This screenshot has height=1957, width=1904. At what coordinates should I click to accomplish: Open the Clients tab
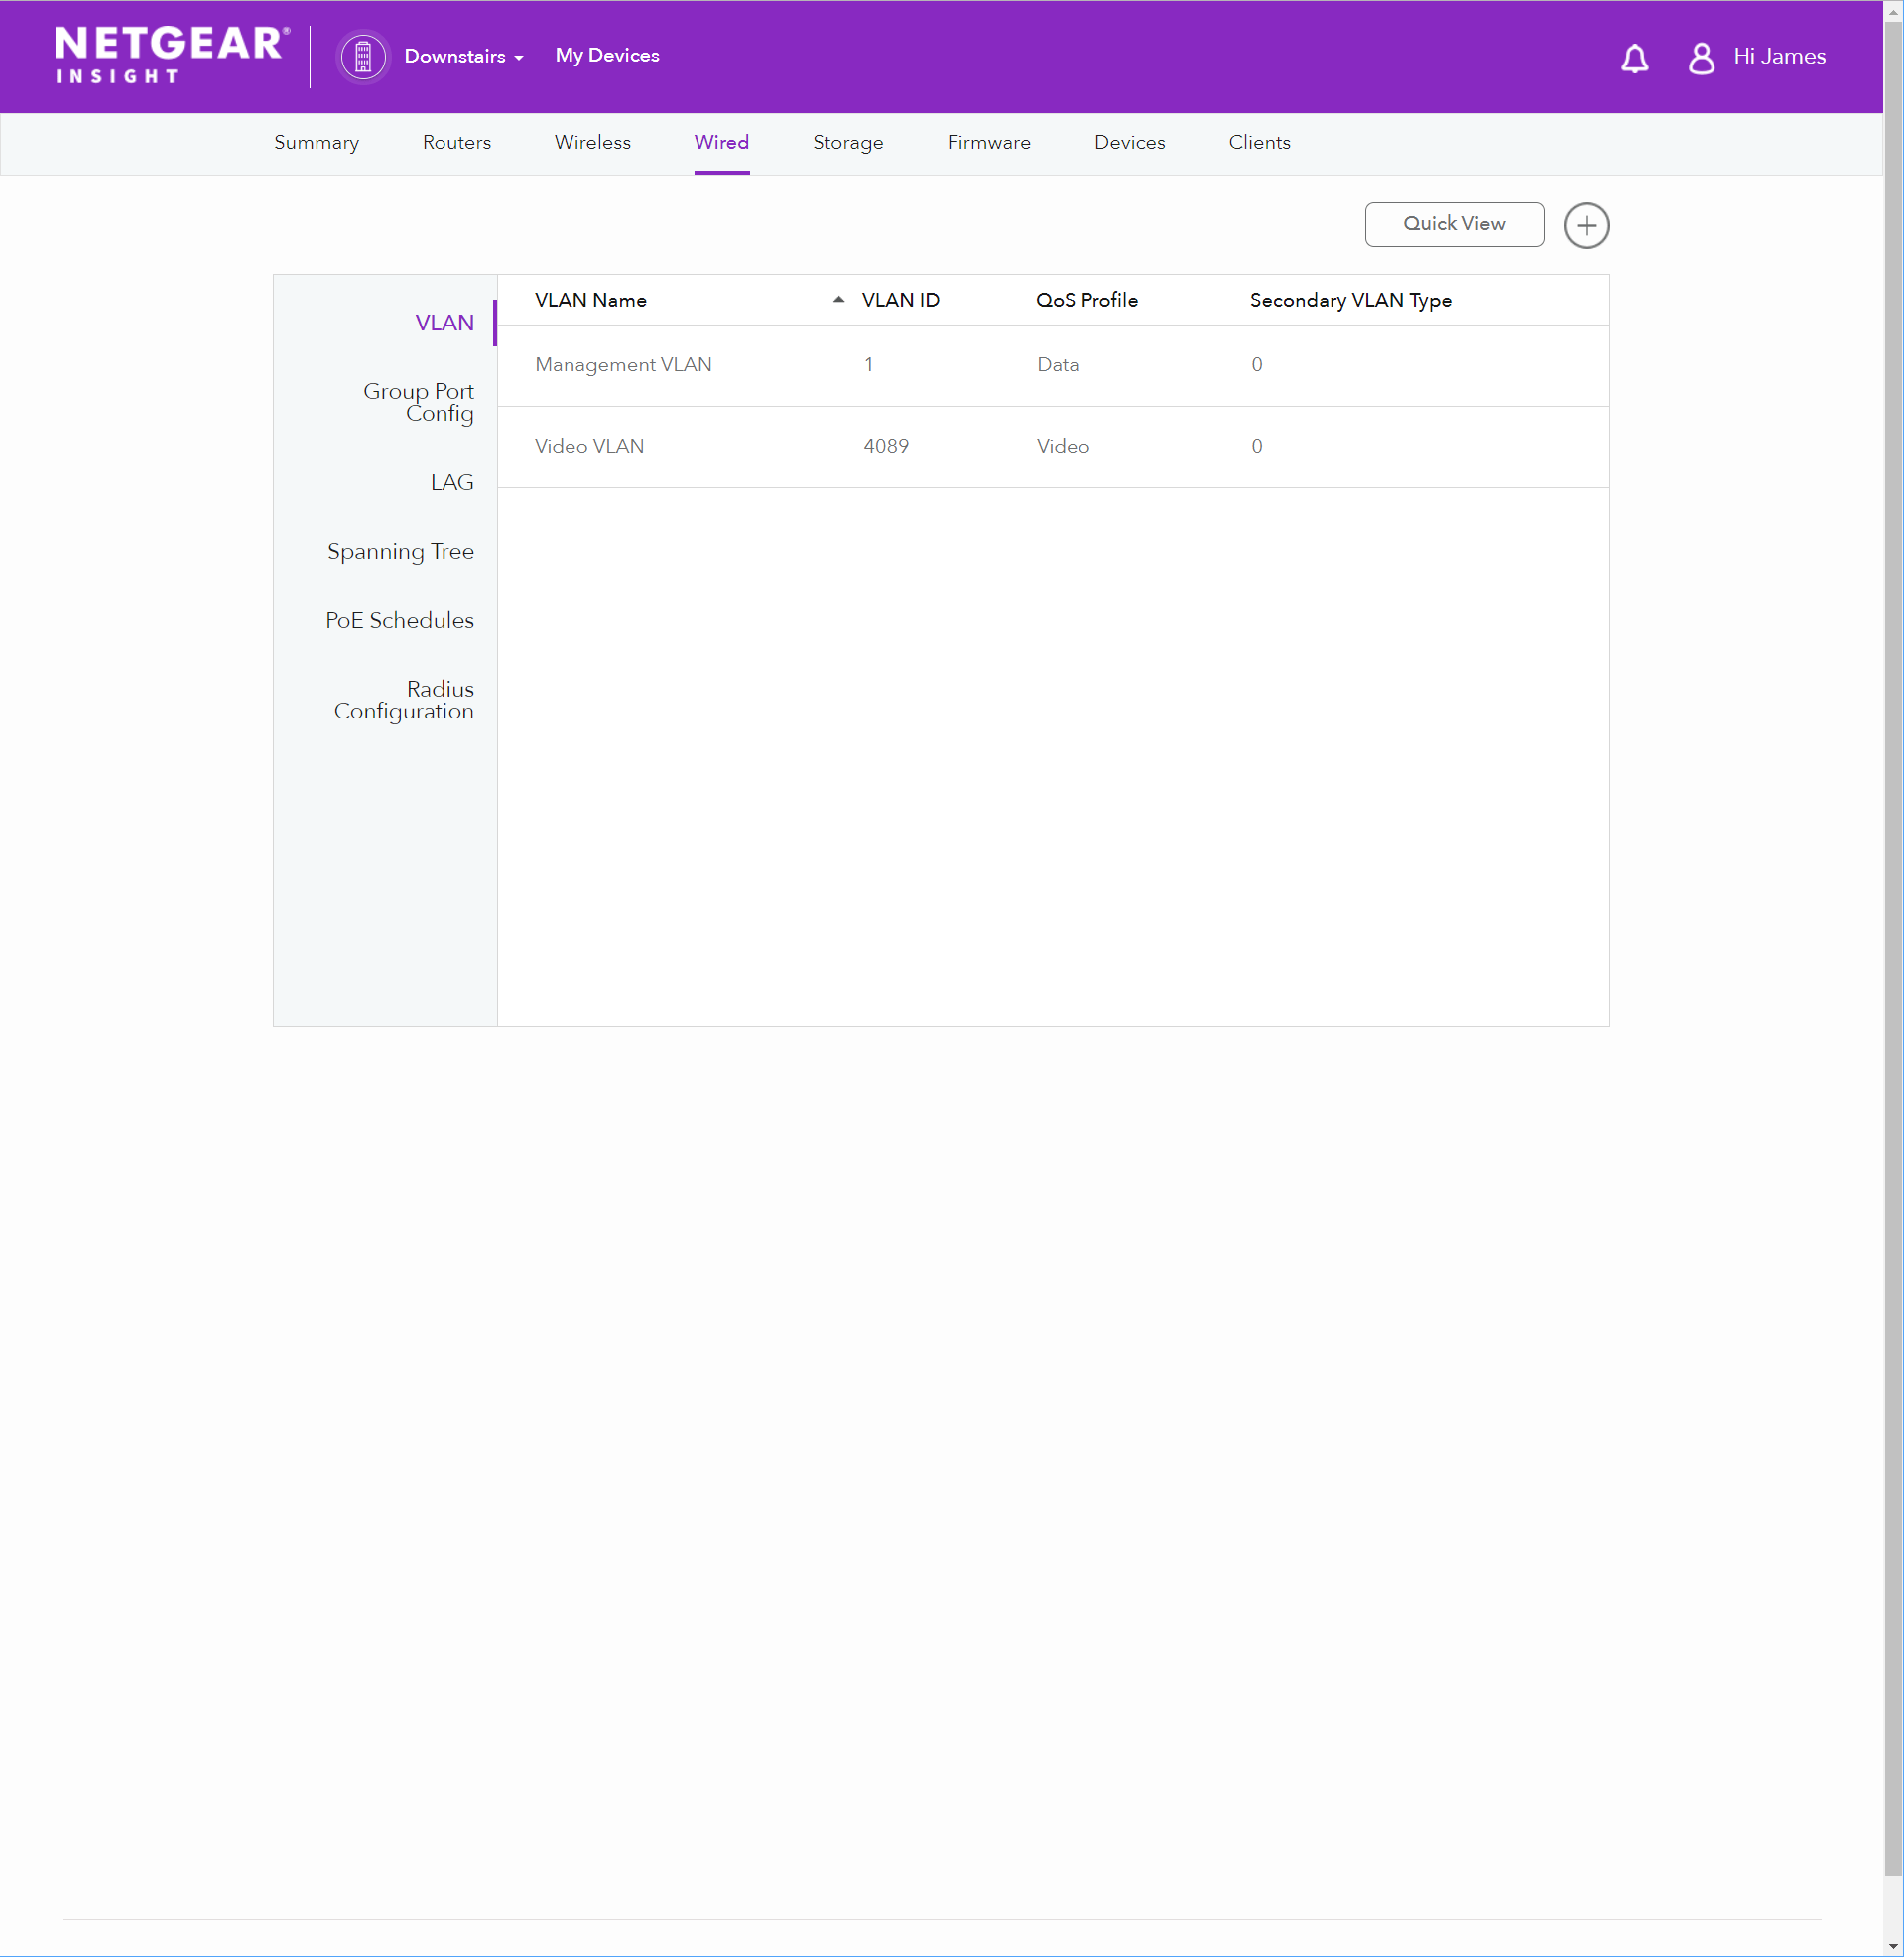click(1259, 143)
